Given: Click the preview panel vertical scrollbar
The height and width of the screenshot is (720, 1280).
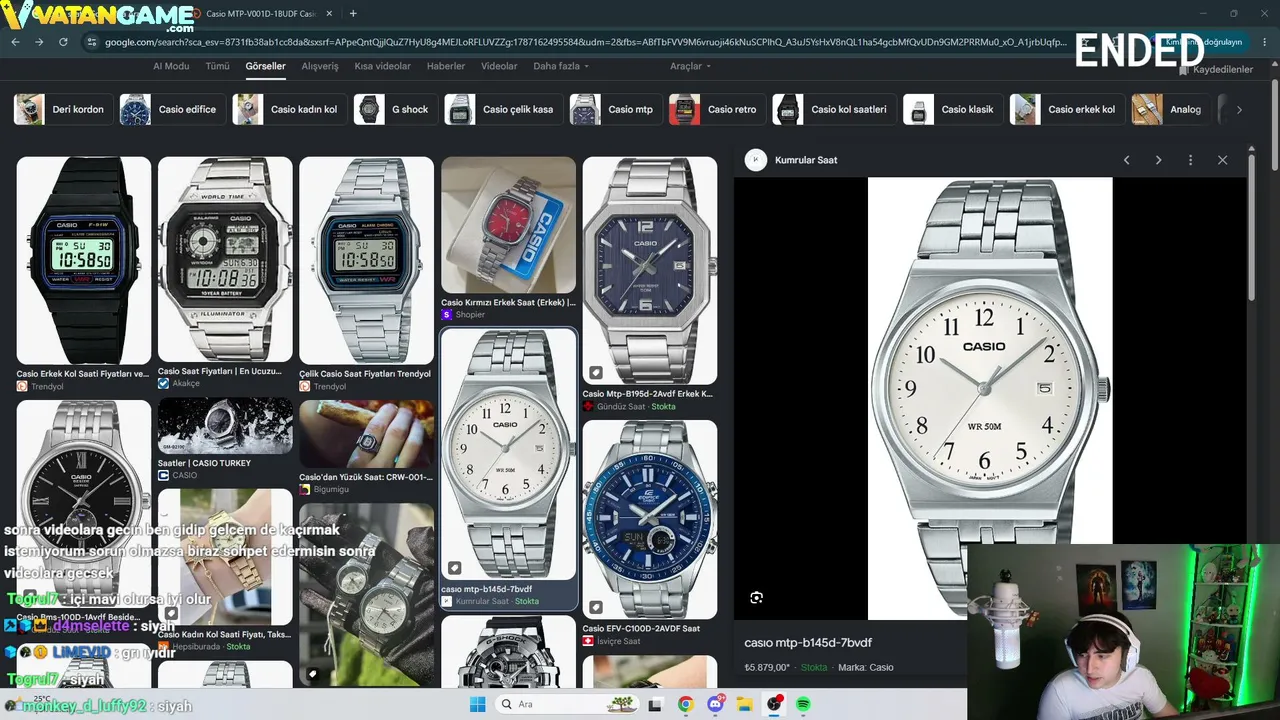Looking at the screenshot, I should click(1251, 230).
